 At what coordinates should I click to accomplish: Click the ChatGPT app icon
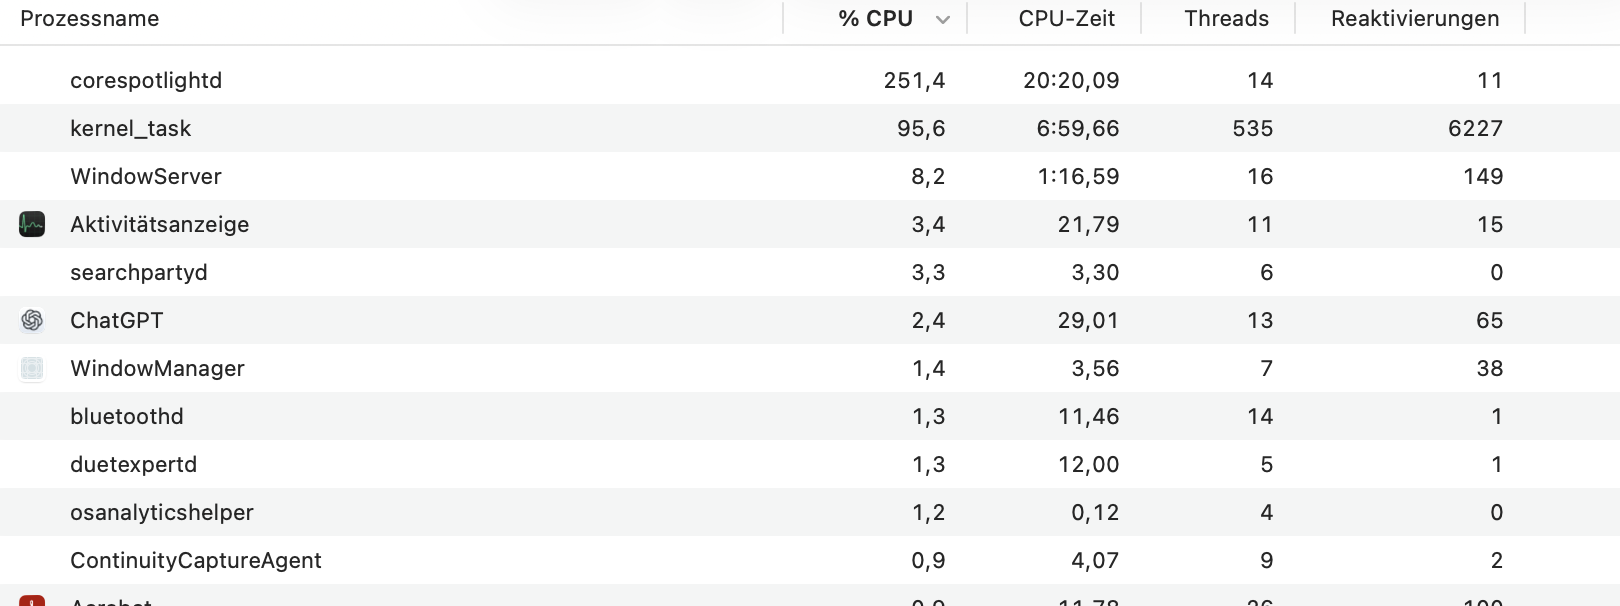[x=32, y=320]
